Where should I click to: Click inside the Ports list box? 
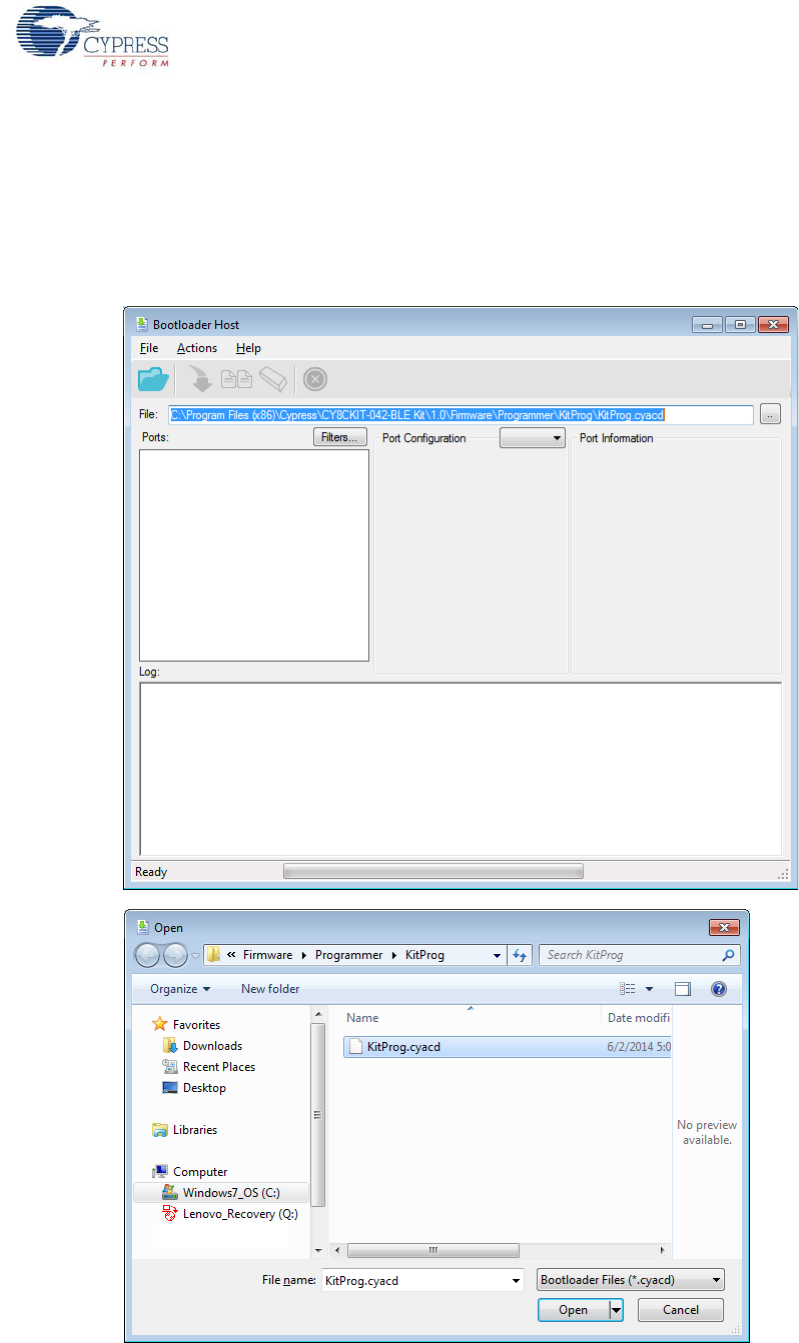254,555
